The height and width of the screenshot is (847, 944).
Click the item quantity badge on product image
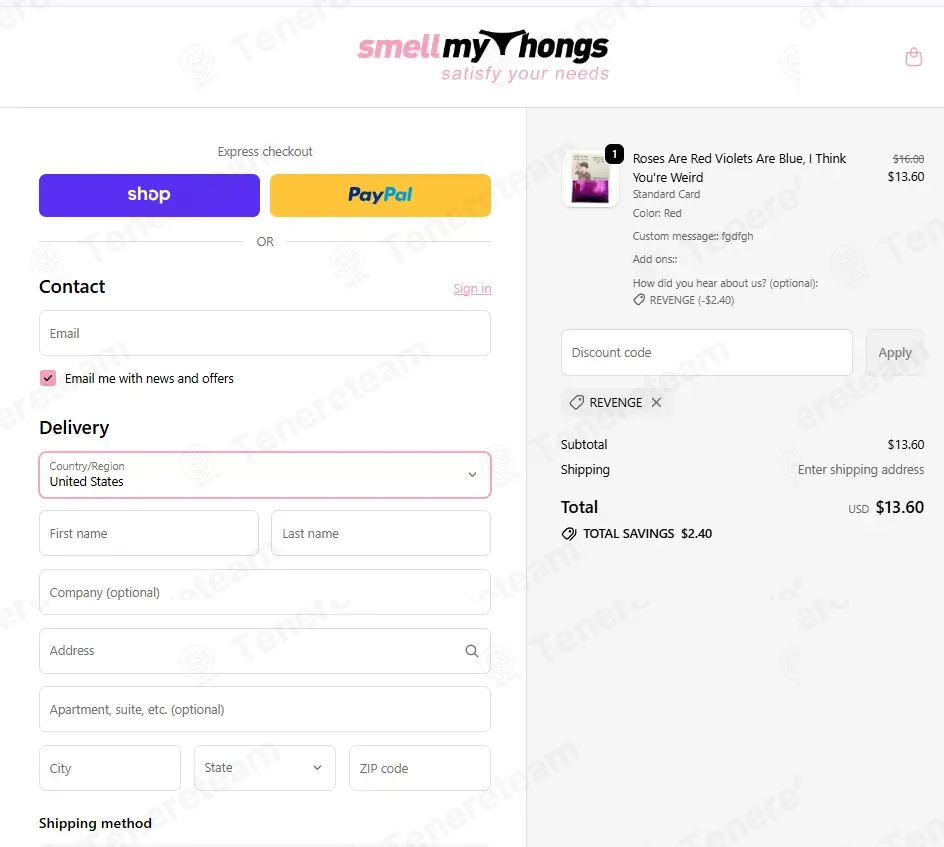pyautogui.click(x=614, y=154)
